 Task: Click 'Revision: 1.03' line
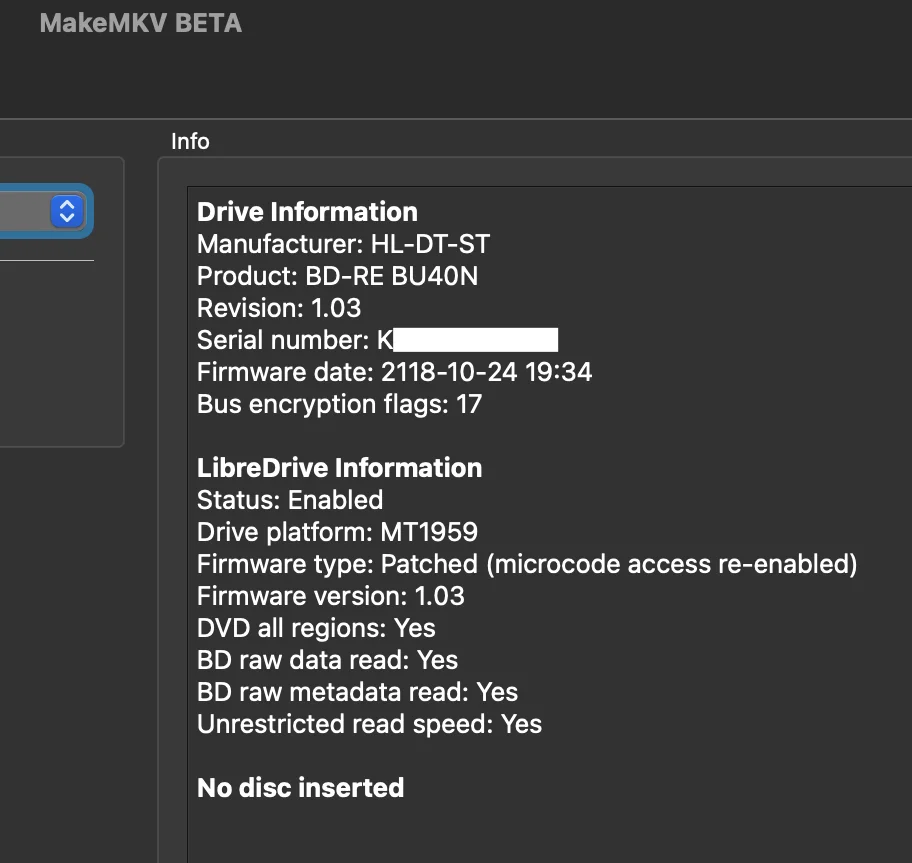pos(279,308)
